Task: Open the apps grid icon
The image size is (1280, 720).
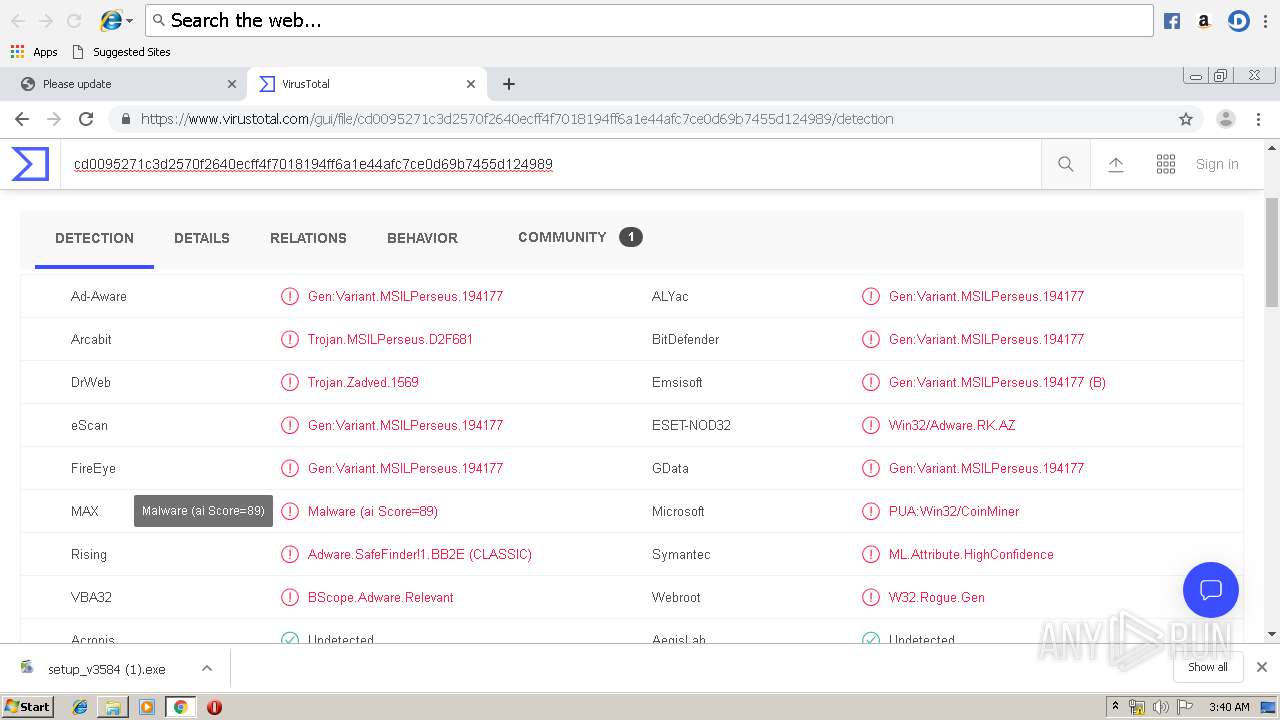Action: [1166, 164]
